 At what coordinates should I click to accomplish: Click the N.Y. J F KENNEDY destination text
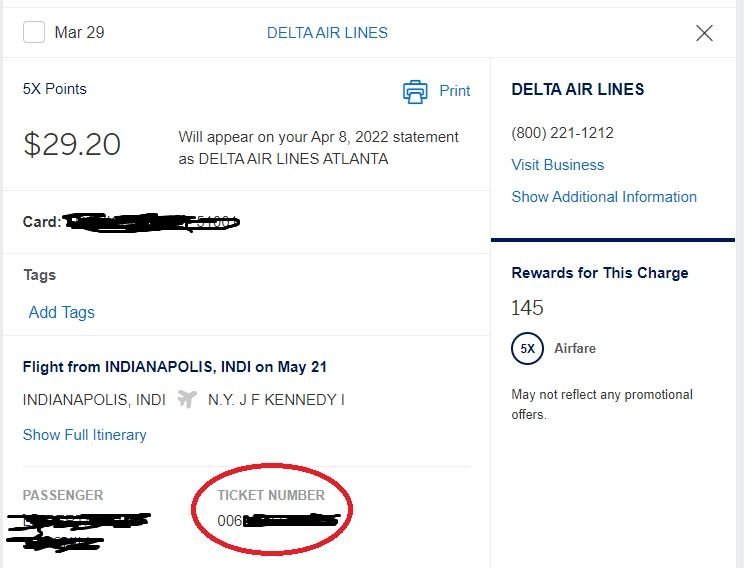[276, 400]
